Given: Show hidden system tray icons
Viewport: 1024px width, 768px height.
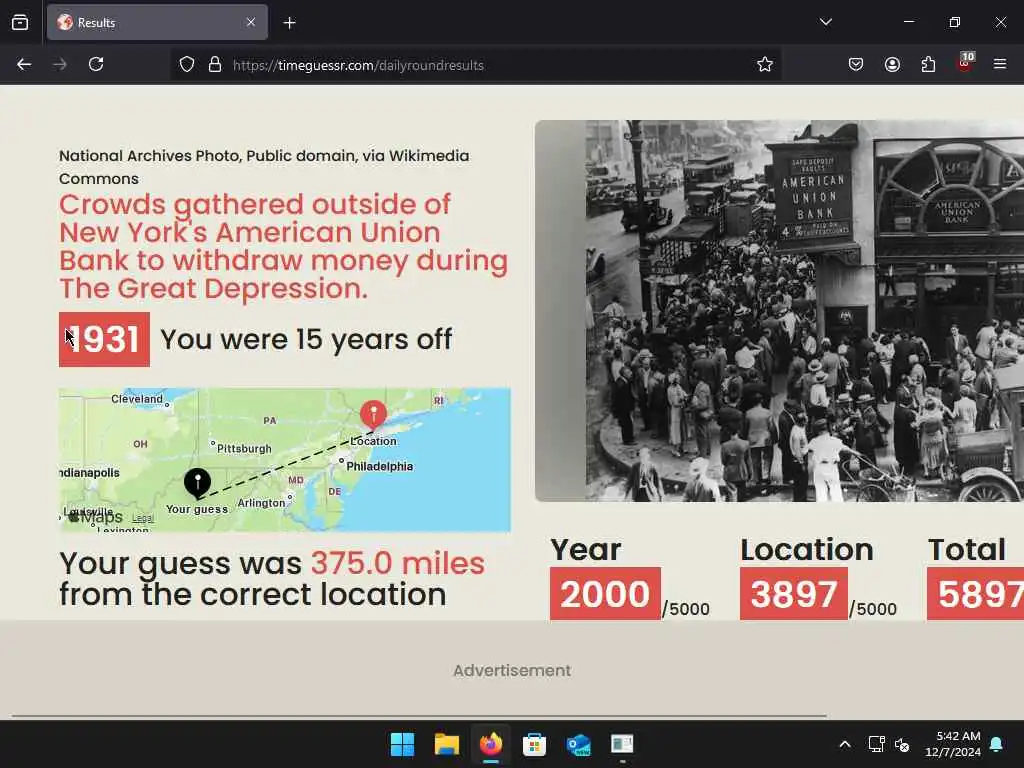Looking at the screenshot, I should click(x=844, y=744).
